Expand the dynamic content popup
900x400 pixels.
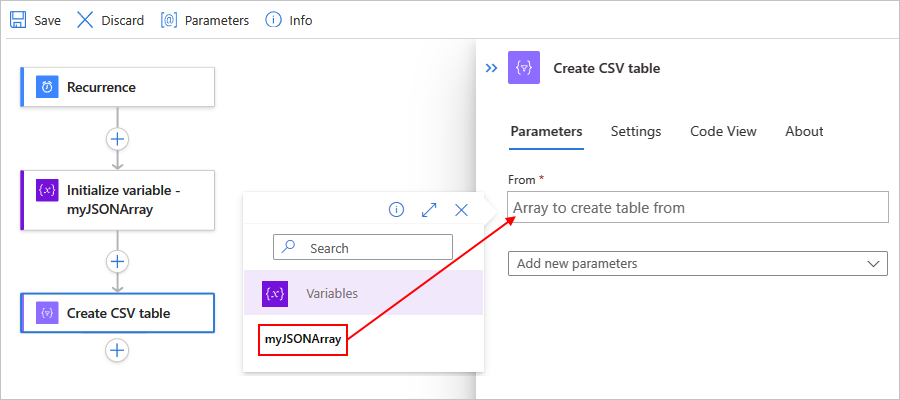[429, 210]
